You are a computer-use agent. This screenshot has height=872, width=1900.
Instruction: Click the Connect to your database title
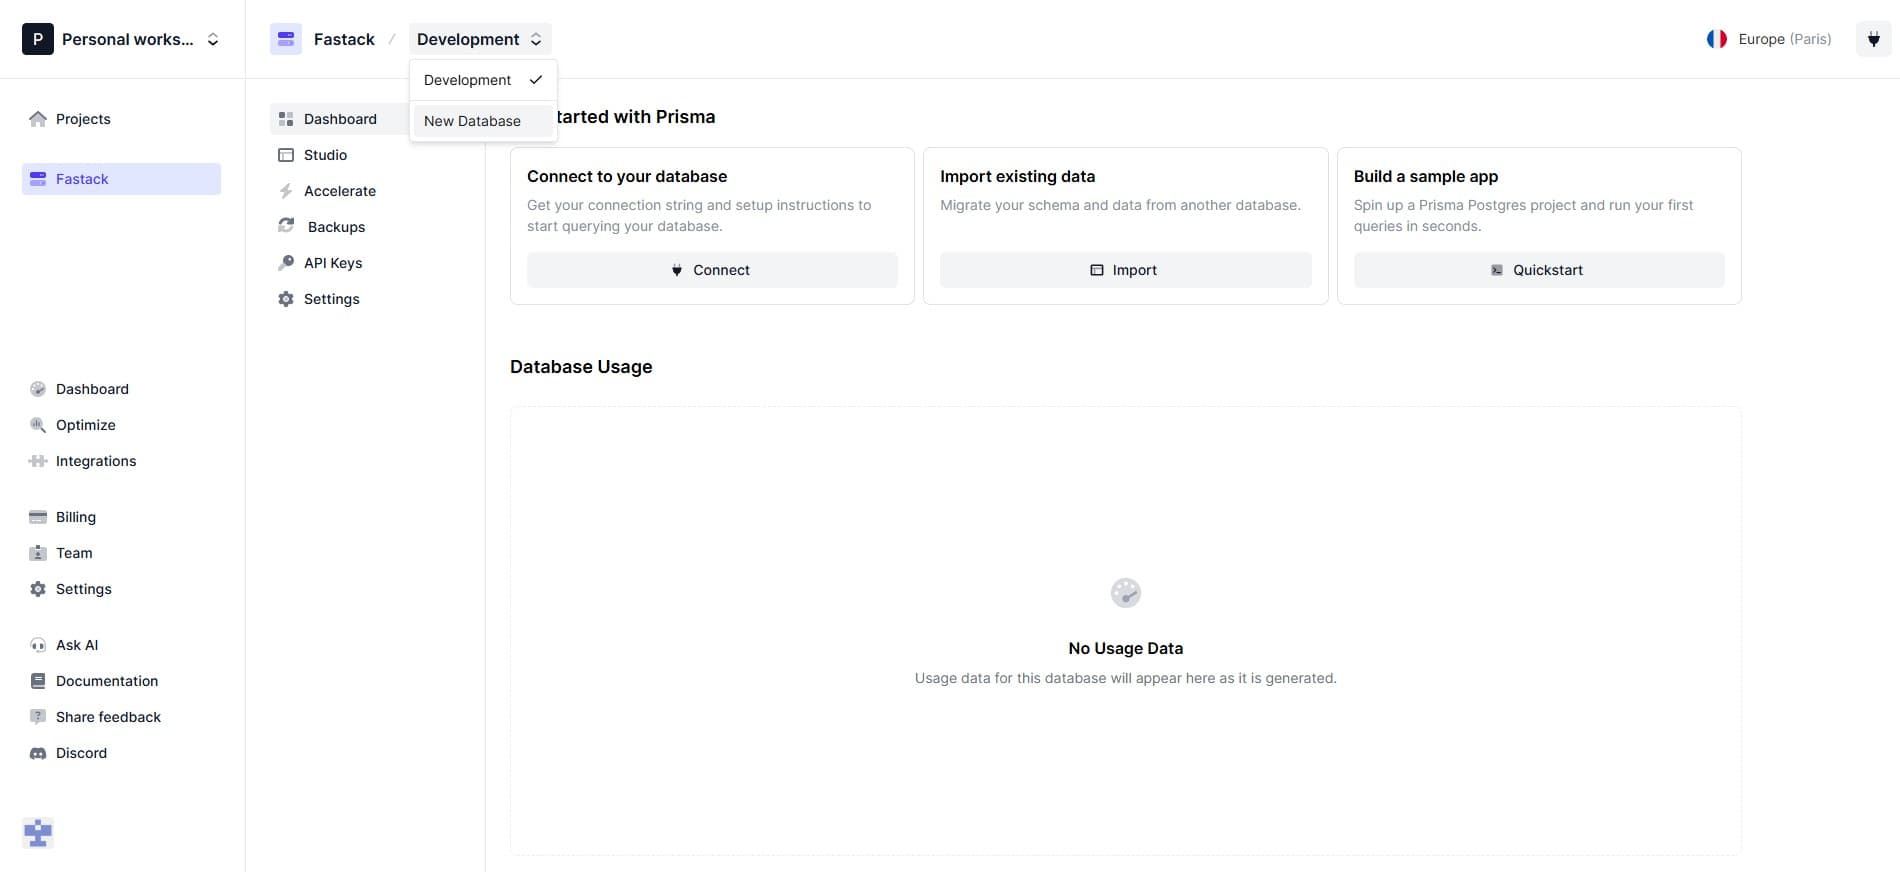(x=627, y=176)
